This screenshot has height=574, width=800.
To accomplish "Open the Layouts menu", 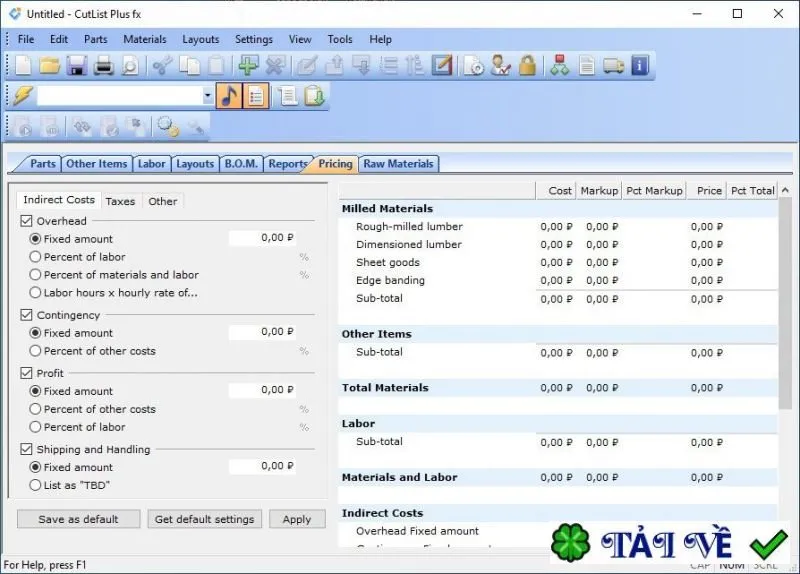I will click(201, 39).
